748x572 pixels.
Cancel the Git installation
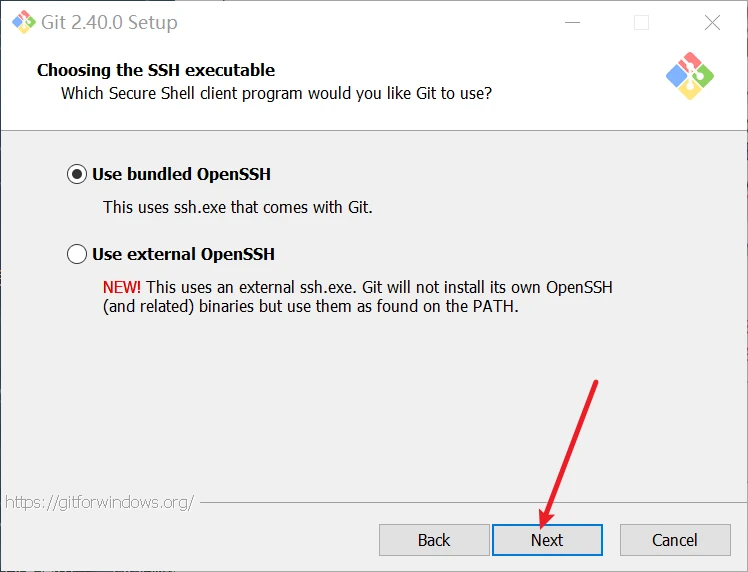pyautogui.click(x=675, y=540)
